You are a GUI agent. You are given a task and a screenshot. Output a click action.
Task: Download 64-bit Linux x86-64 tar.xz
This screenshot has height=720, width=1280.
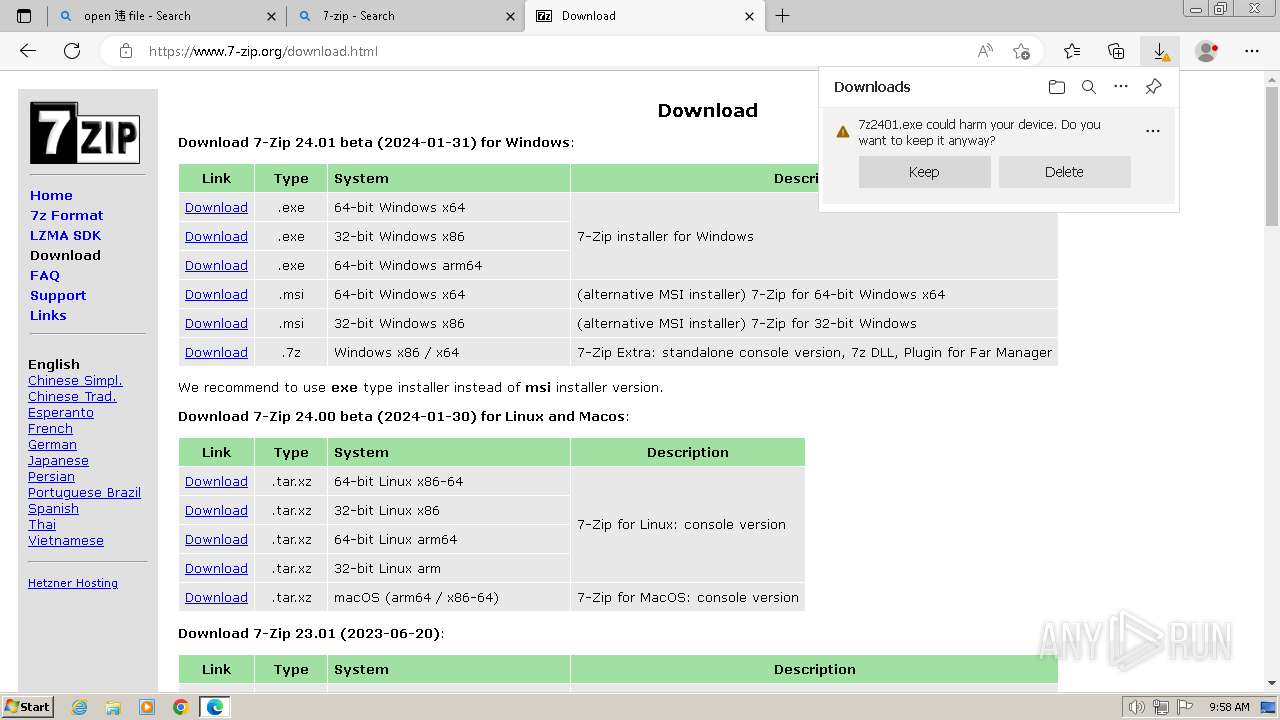216,481
